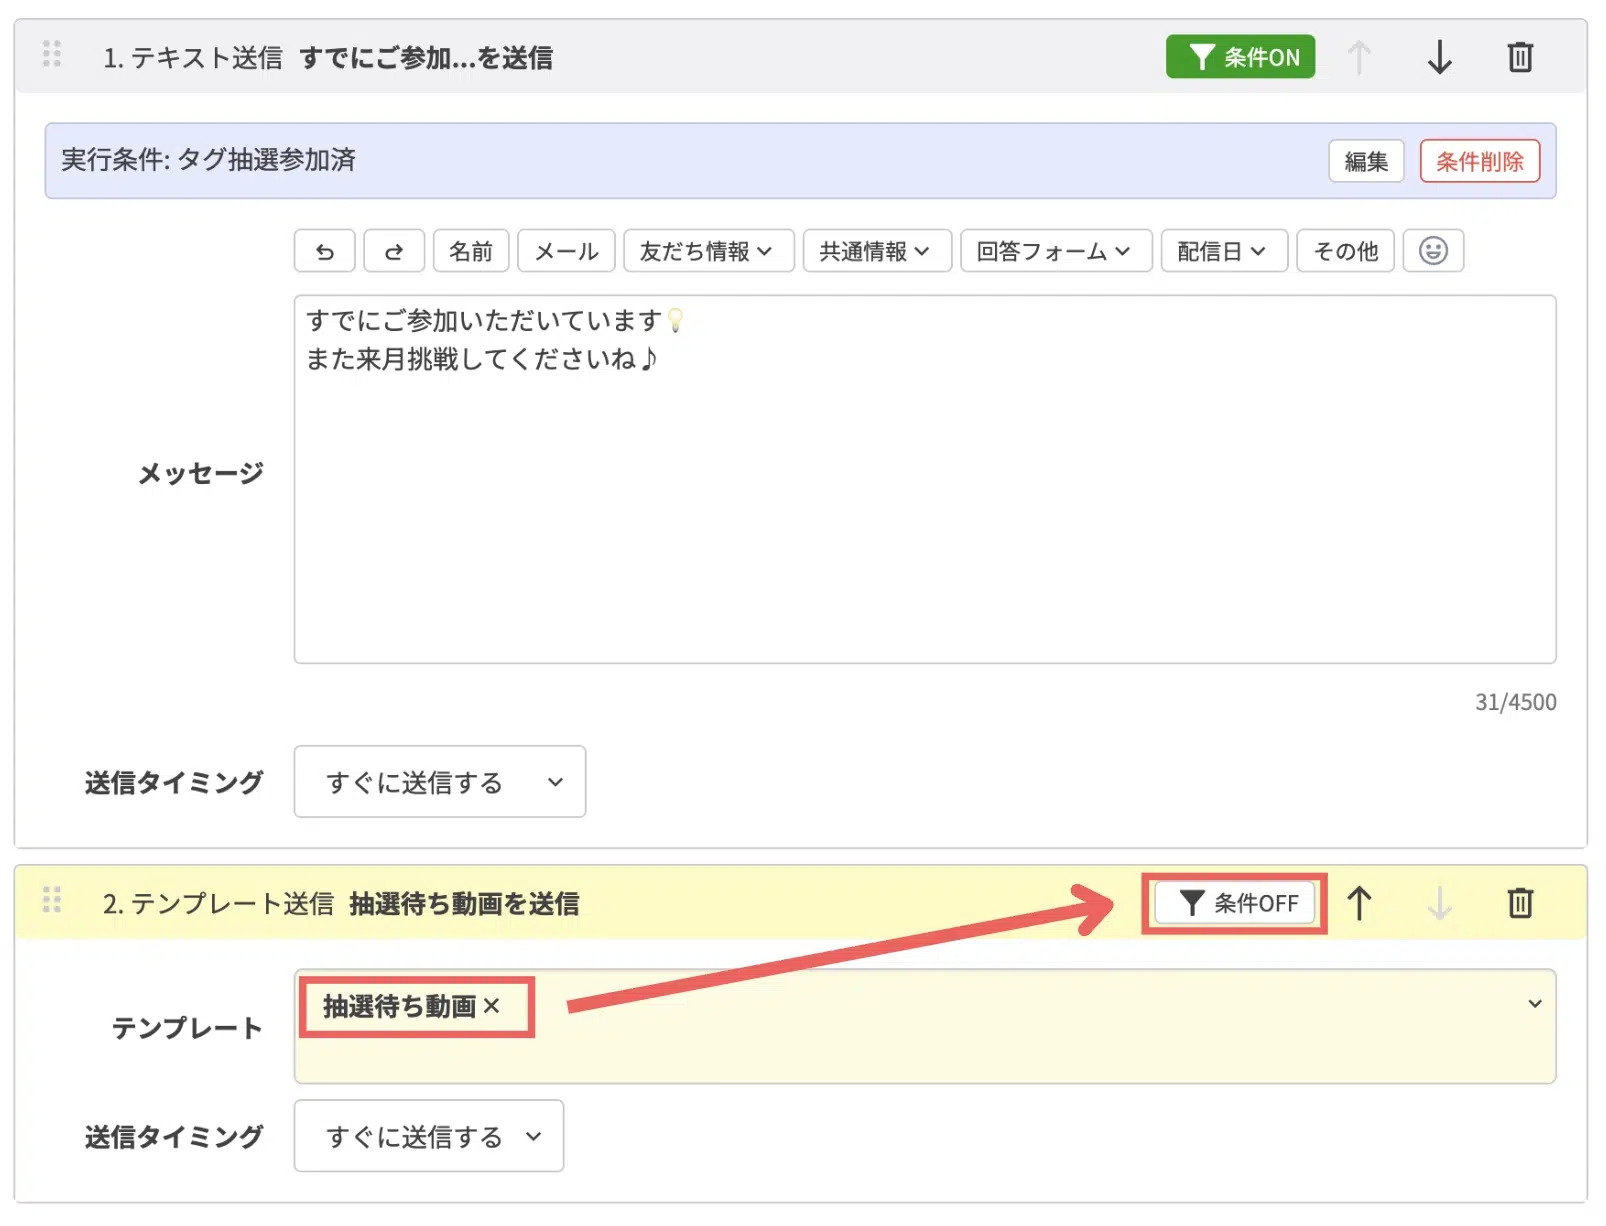Click the 抽選待ち動画 template tag
The width and height of the screenshot is (1606, 1226).
(399, 1006)
